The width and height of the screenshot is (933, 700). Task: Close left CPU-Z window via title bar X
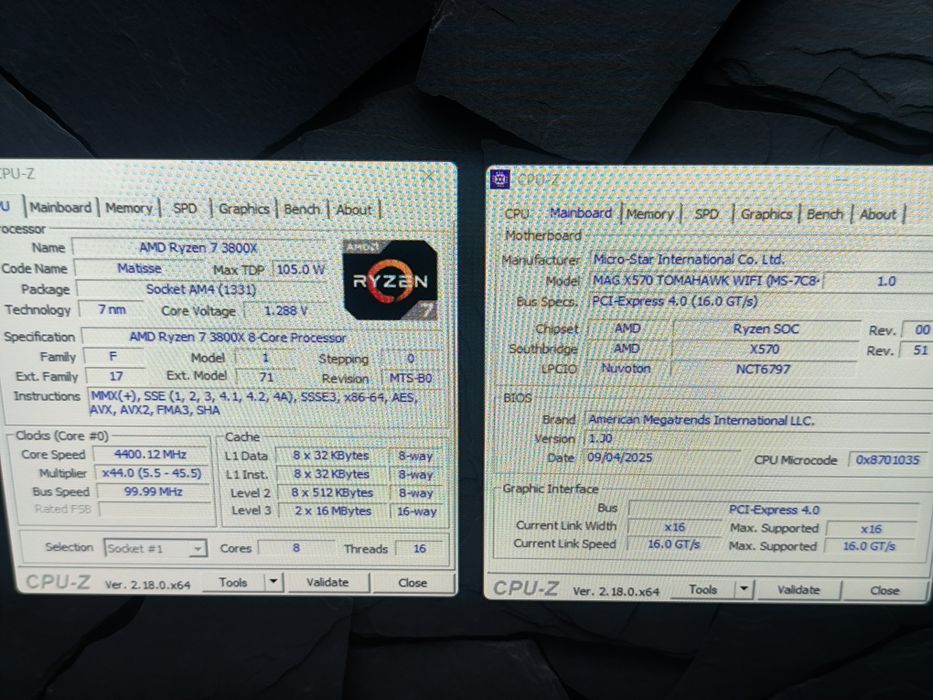[428, 176]
